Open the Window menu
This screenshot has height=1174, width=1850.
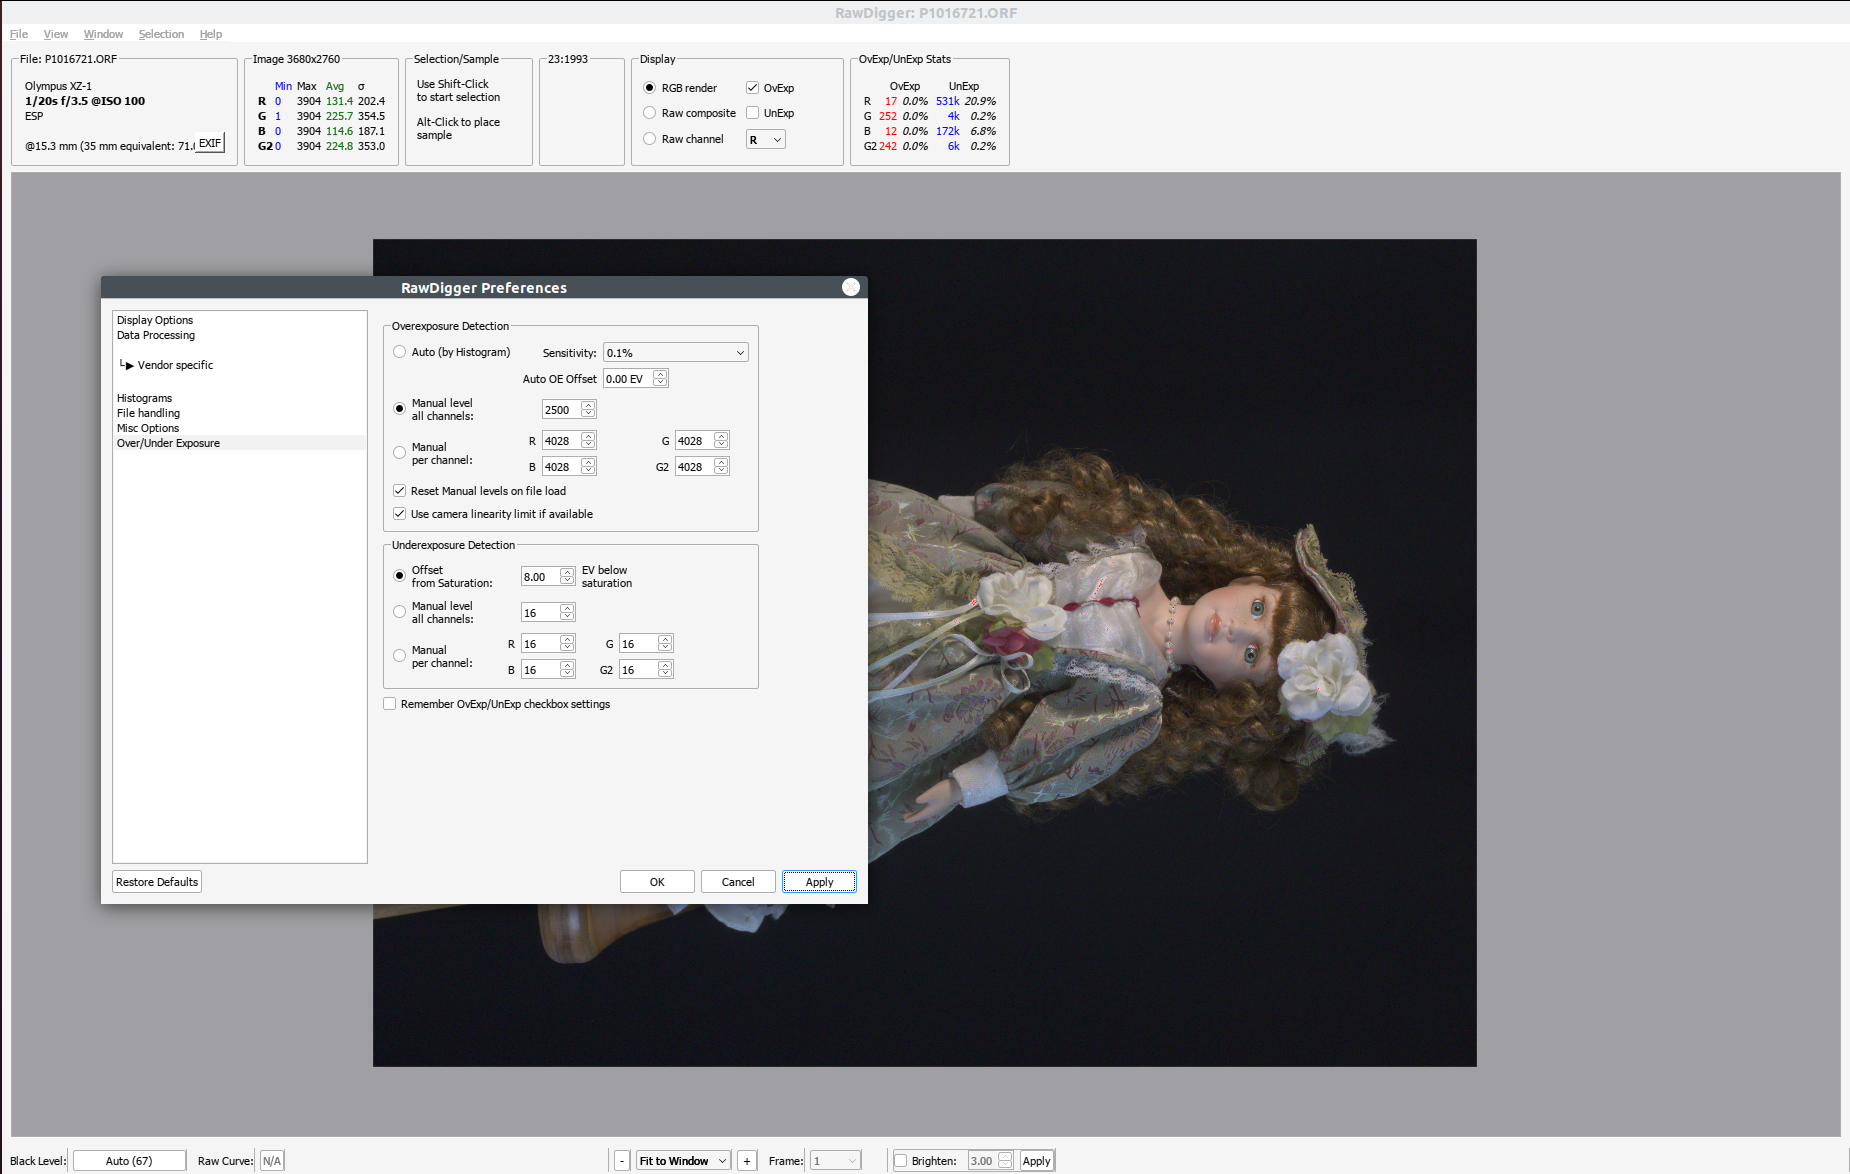click(103, 34)
